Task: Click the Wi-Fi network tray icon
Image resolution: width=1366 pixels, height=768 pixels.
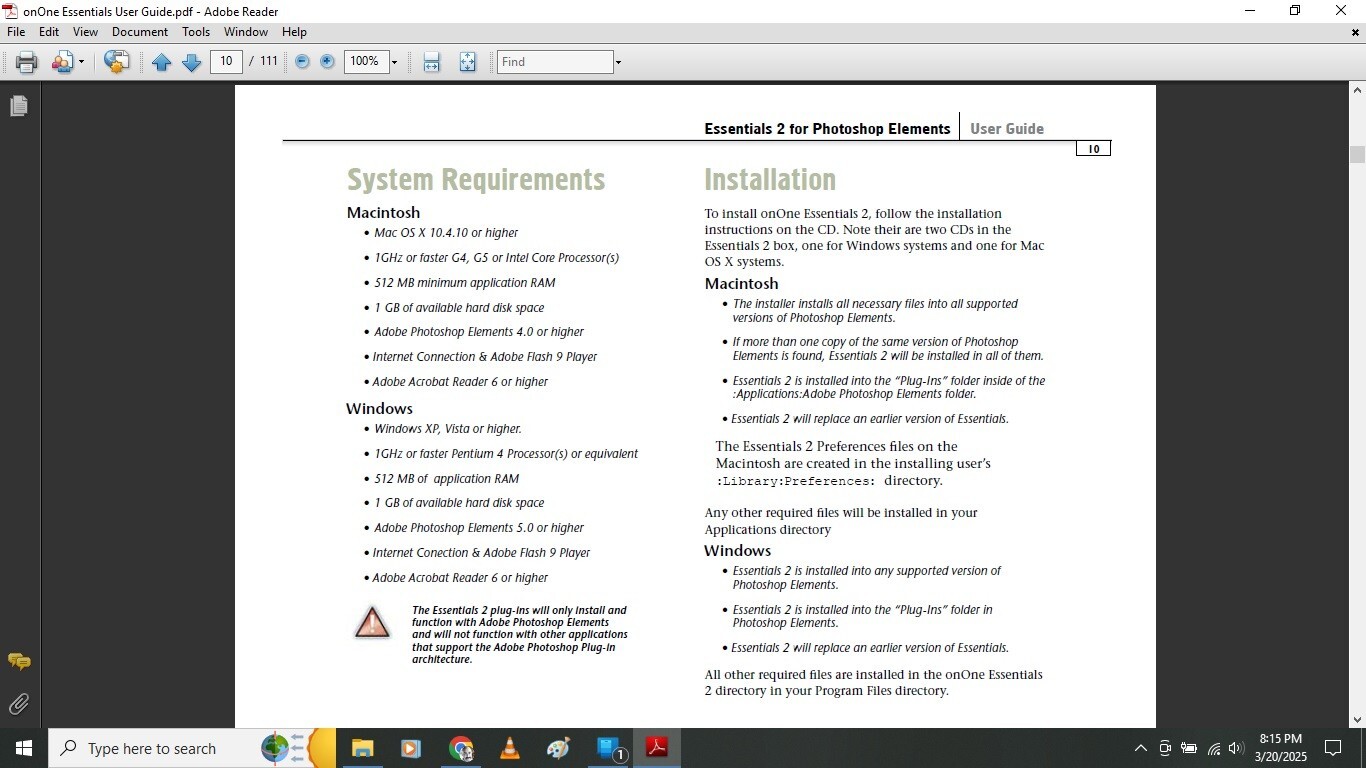Action: [1214, 748]
